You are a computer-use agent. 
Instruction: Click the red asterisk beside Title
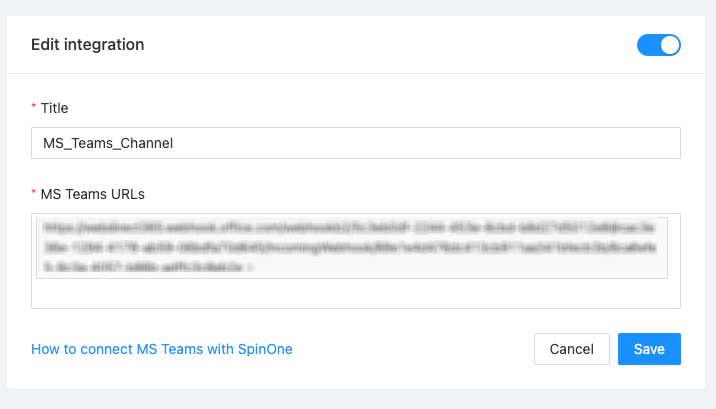(34, 108)
